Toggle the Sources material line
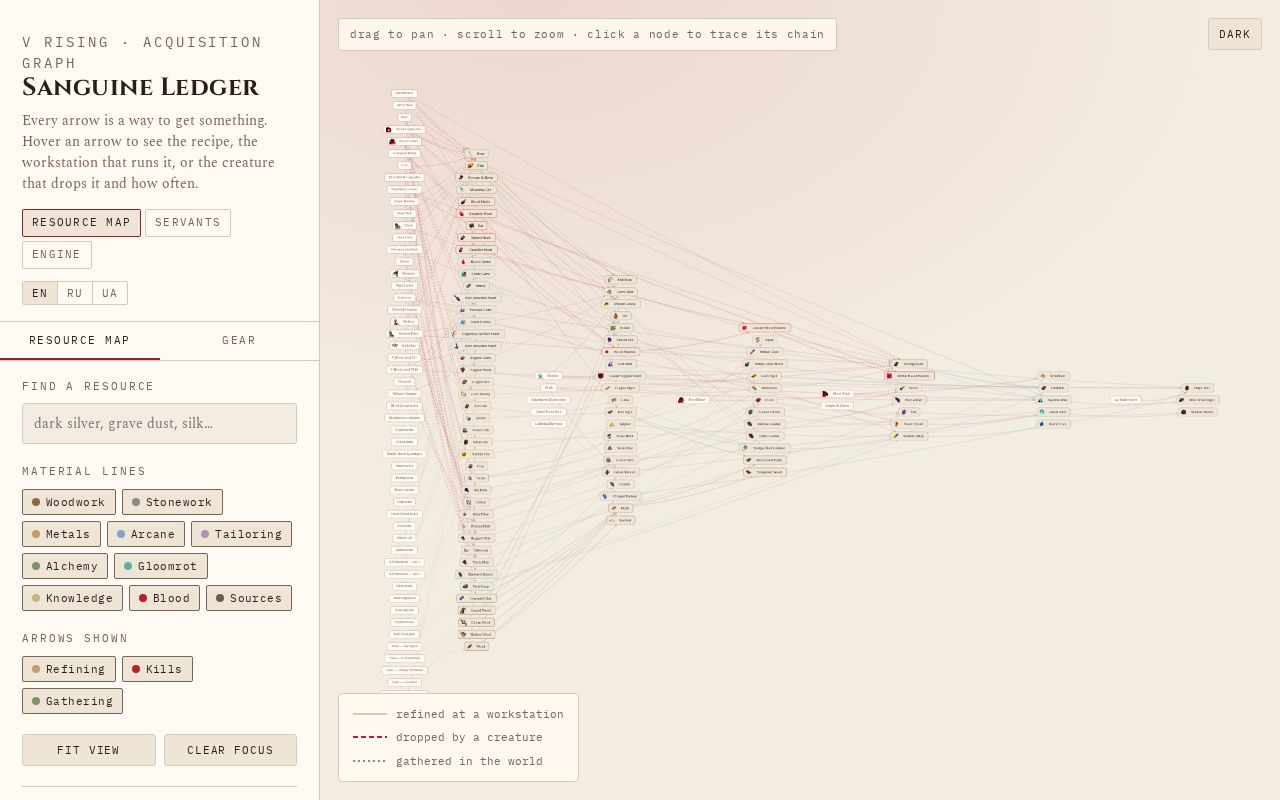This screenshot has width=1280, height=800. [x=249, y=598]
